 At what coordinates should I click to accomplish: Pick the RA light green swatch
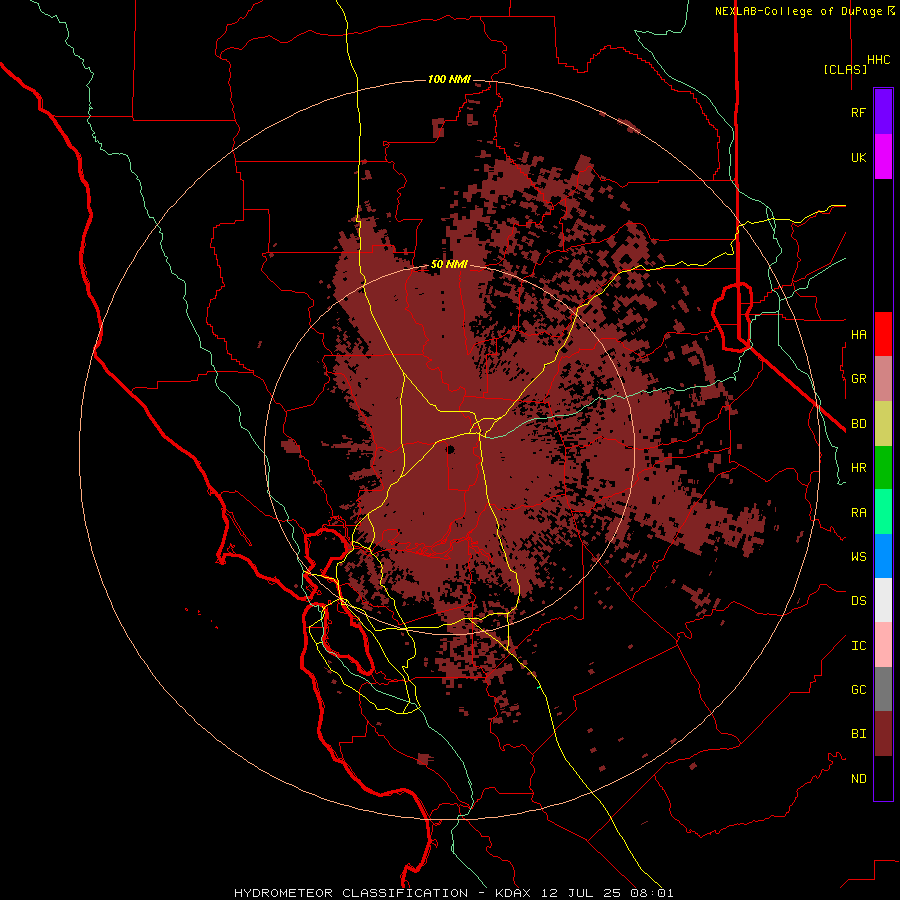[883, 512]
